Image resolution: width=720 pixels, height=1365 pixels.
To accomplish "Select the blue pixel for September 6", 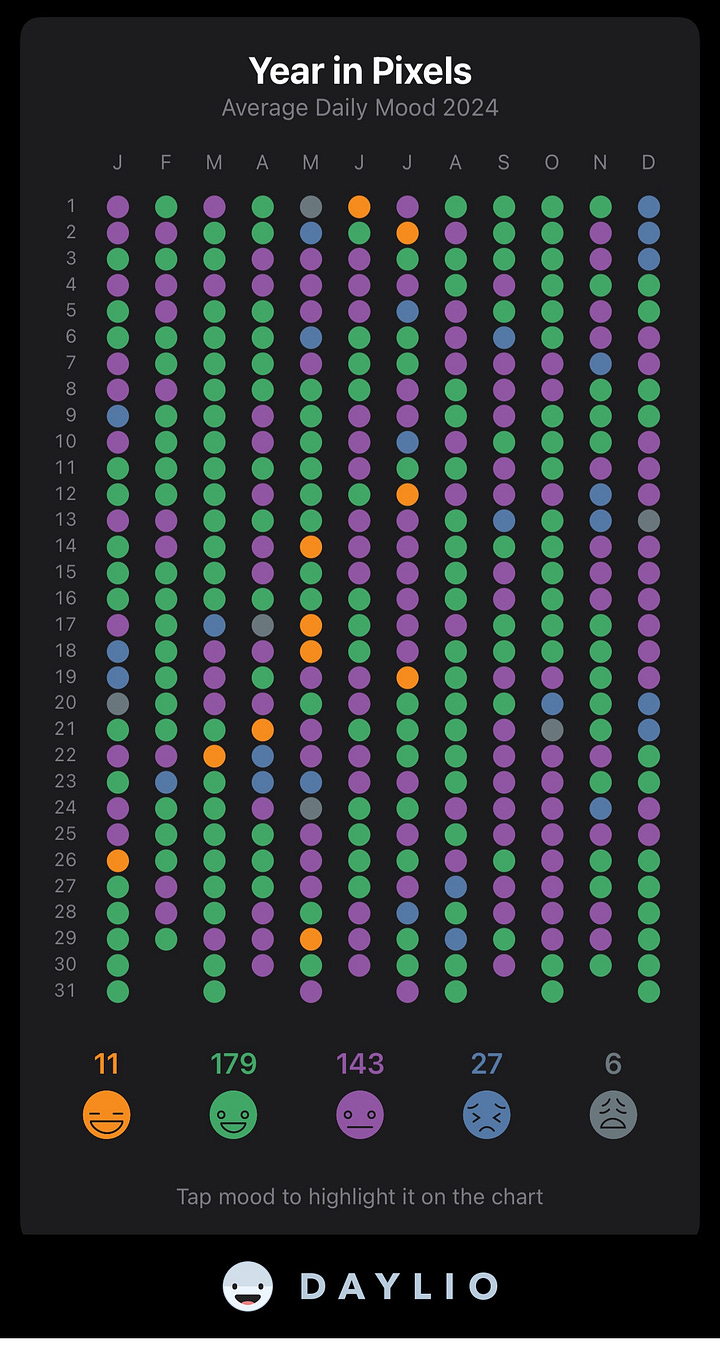I will pyautogui.click(x=504, y=338).
